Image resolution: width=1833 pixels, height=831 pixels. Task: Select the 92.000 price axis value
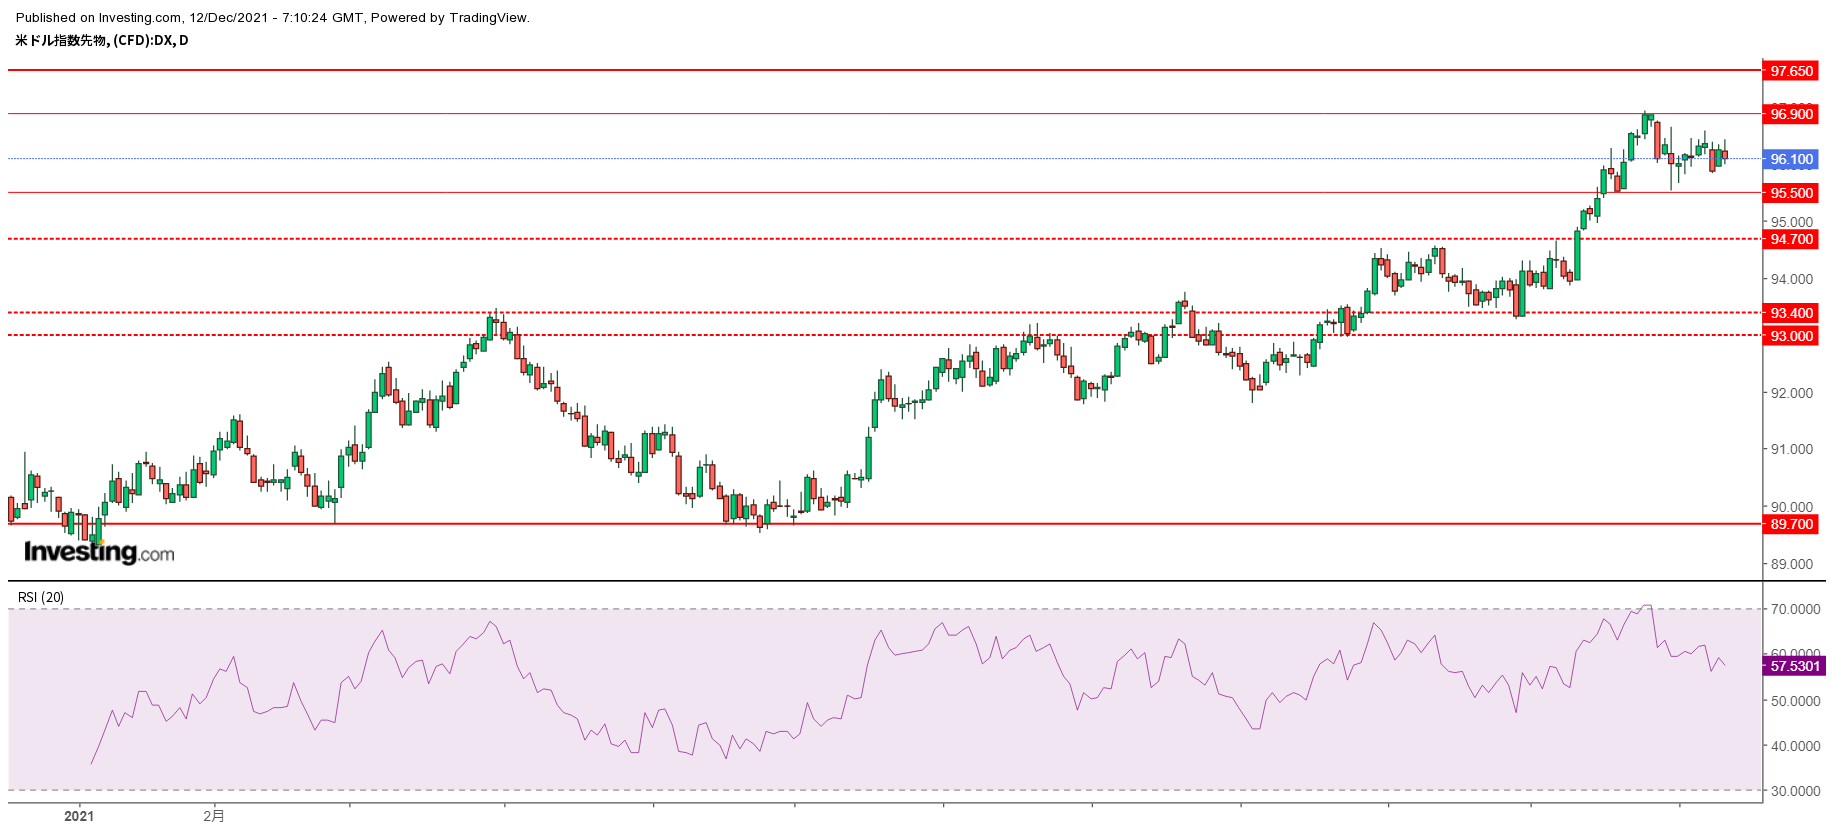point(1792,393)
